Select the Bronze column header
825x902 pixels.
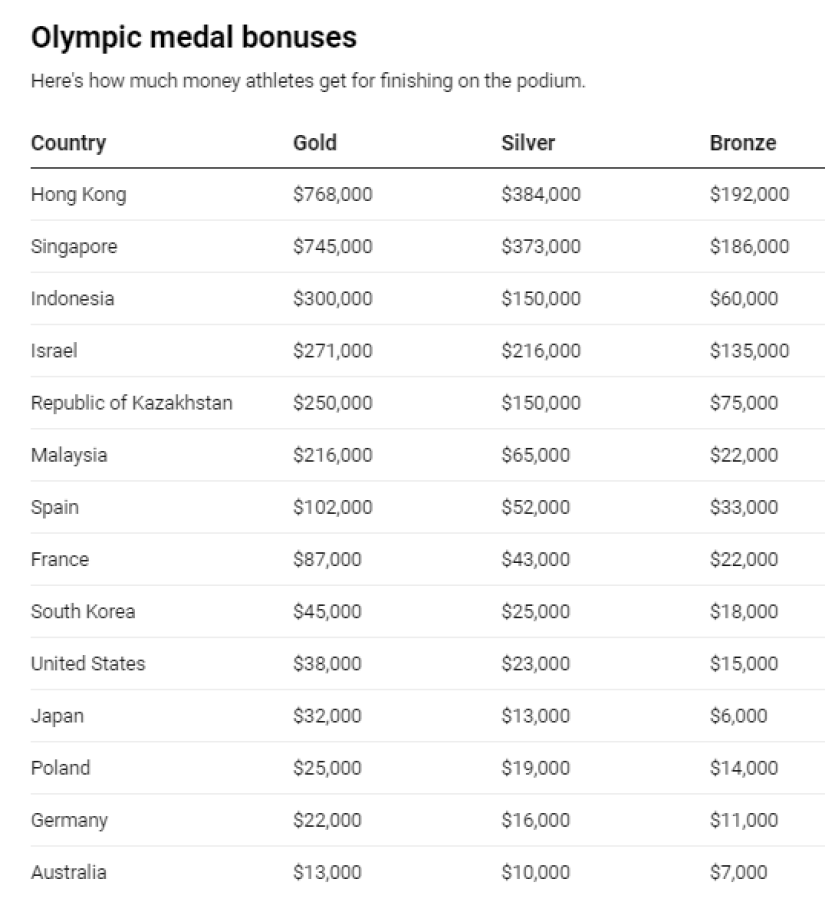(743, 142)
